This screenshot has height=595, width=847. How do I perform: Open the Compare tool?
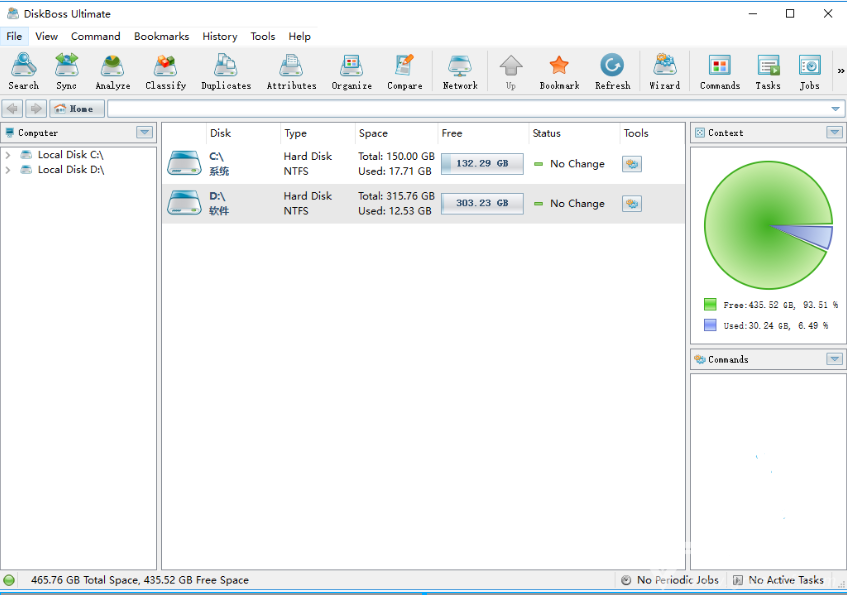405,71
